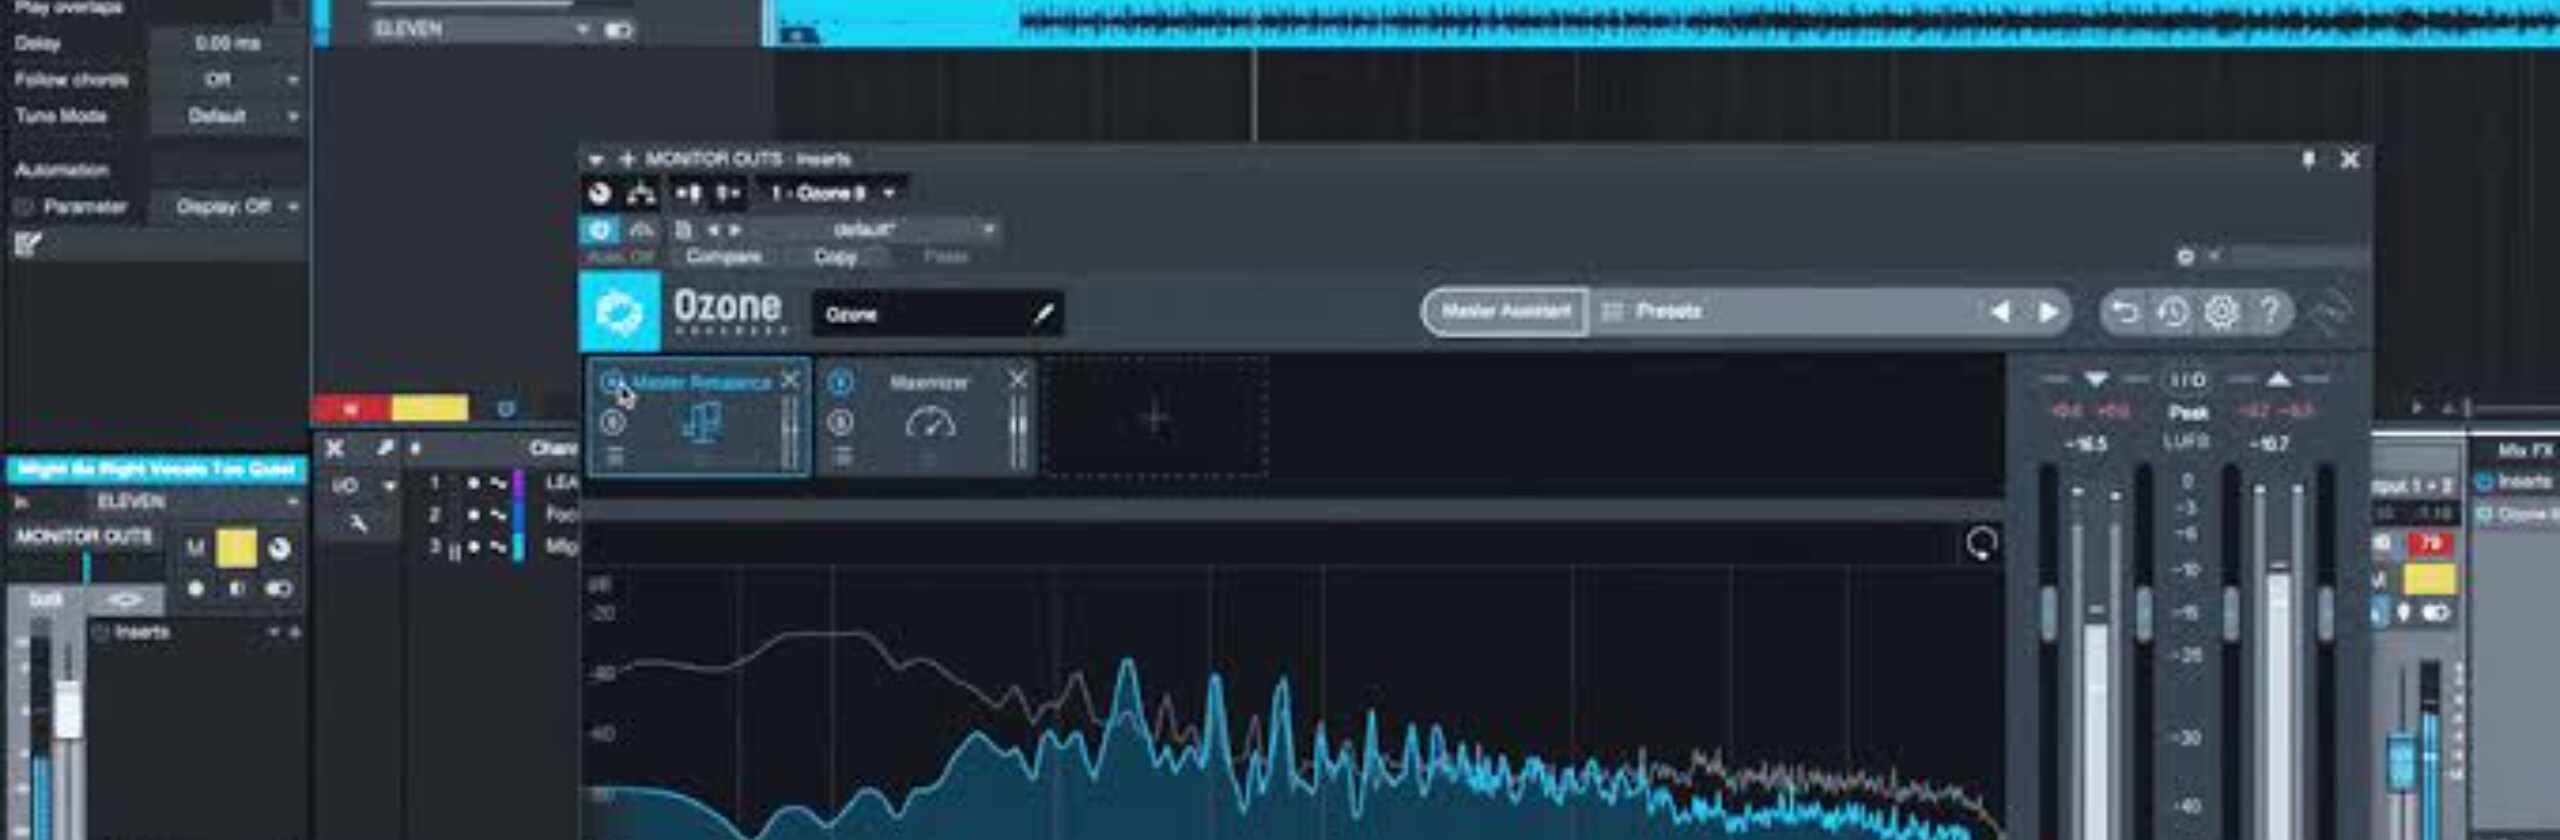2560x840 pixels.
Task: Toggle Master Rebalance module power
Action: [612, 382]
